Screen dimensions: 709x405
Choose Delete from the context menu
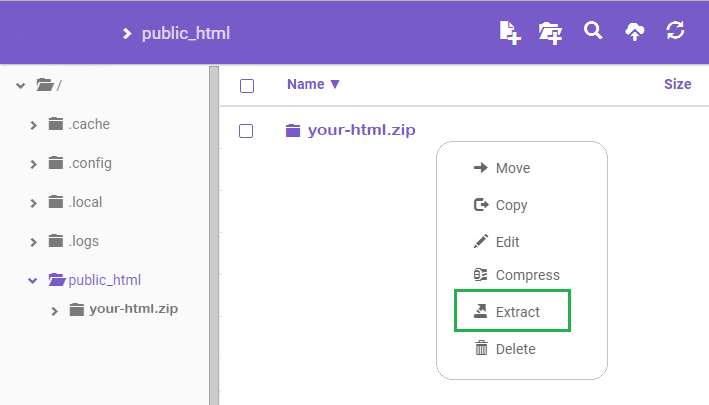[x=514, y=349]
